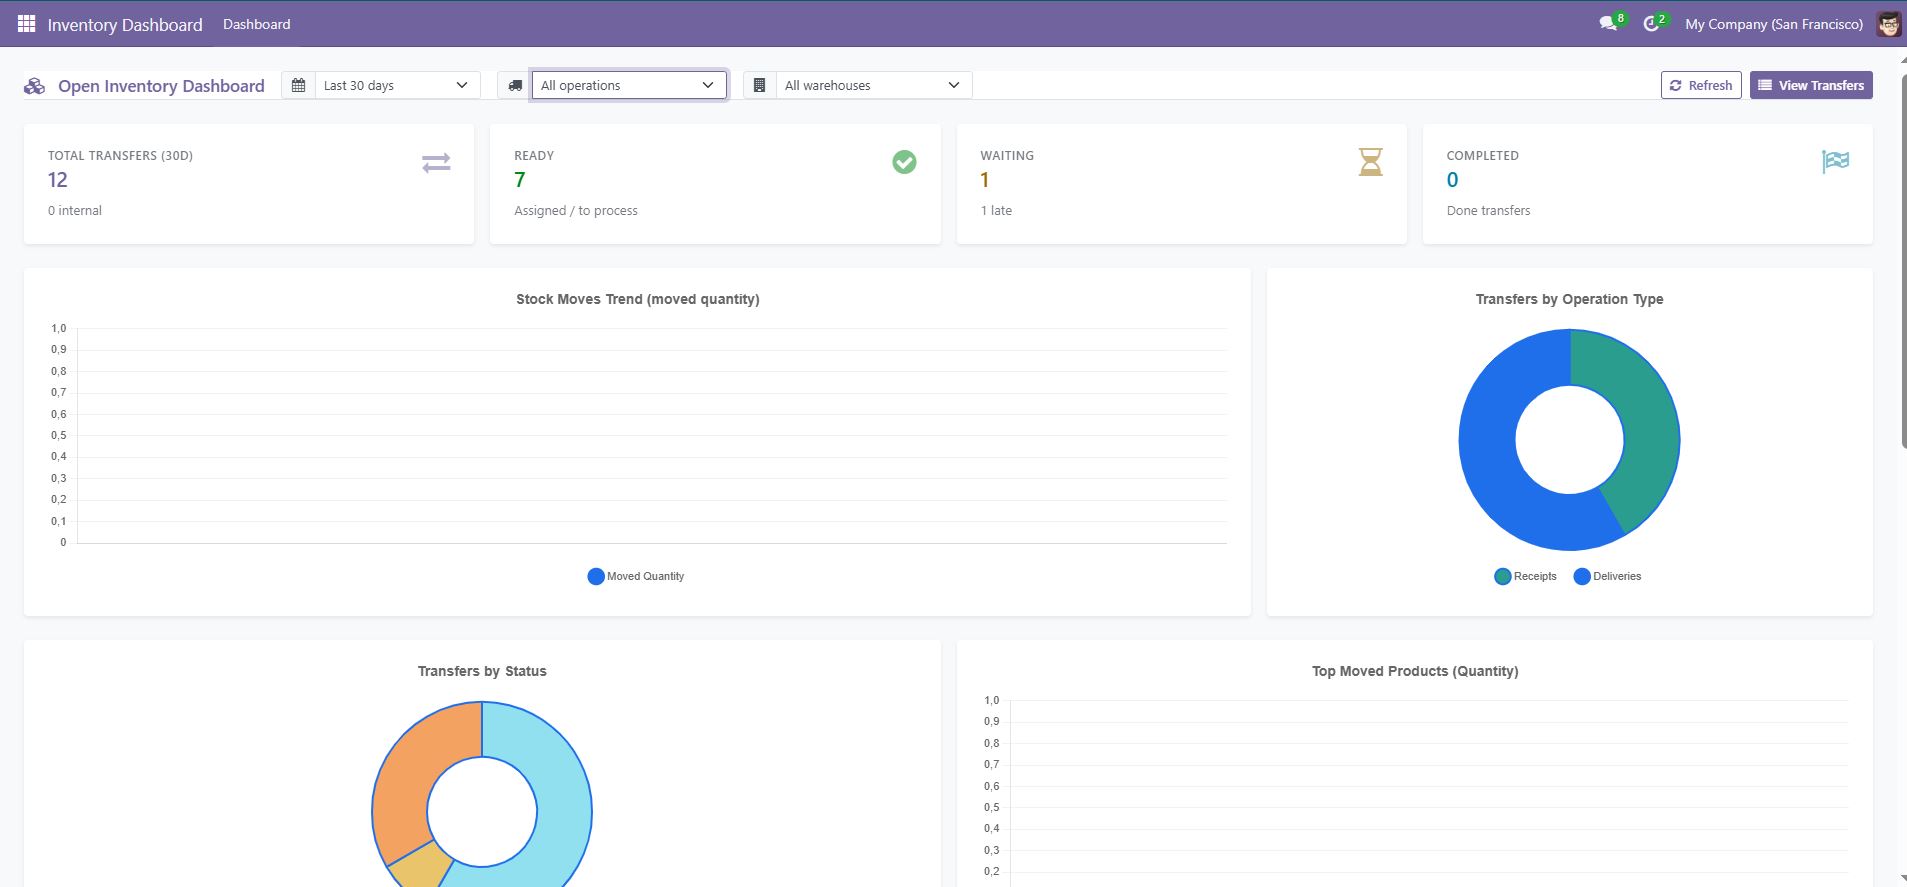Open the apps grid menu icon
1907x887 pixels.
pos(27,24)
